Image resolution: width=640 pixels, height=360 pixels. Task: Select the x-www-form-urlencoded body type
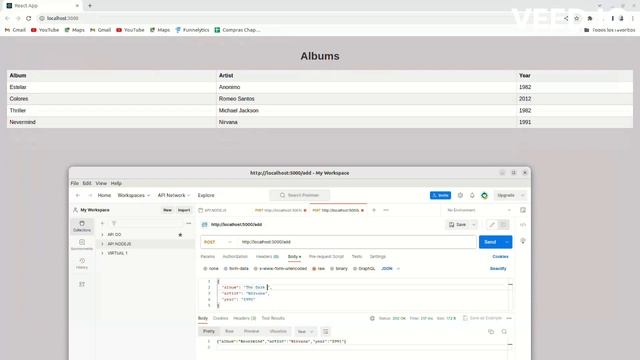[x=280, y=269]
